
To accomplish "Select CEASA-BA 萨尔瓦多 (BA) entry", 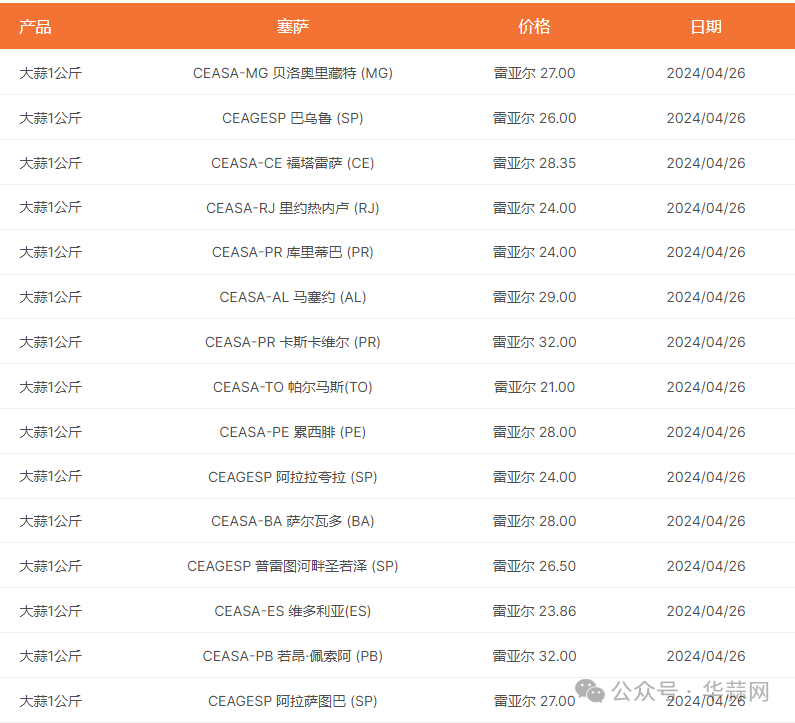I will click(x=292, y=521).
